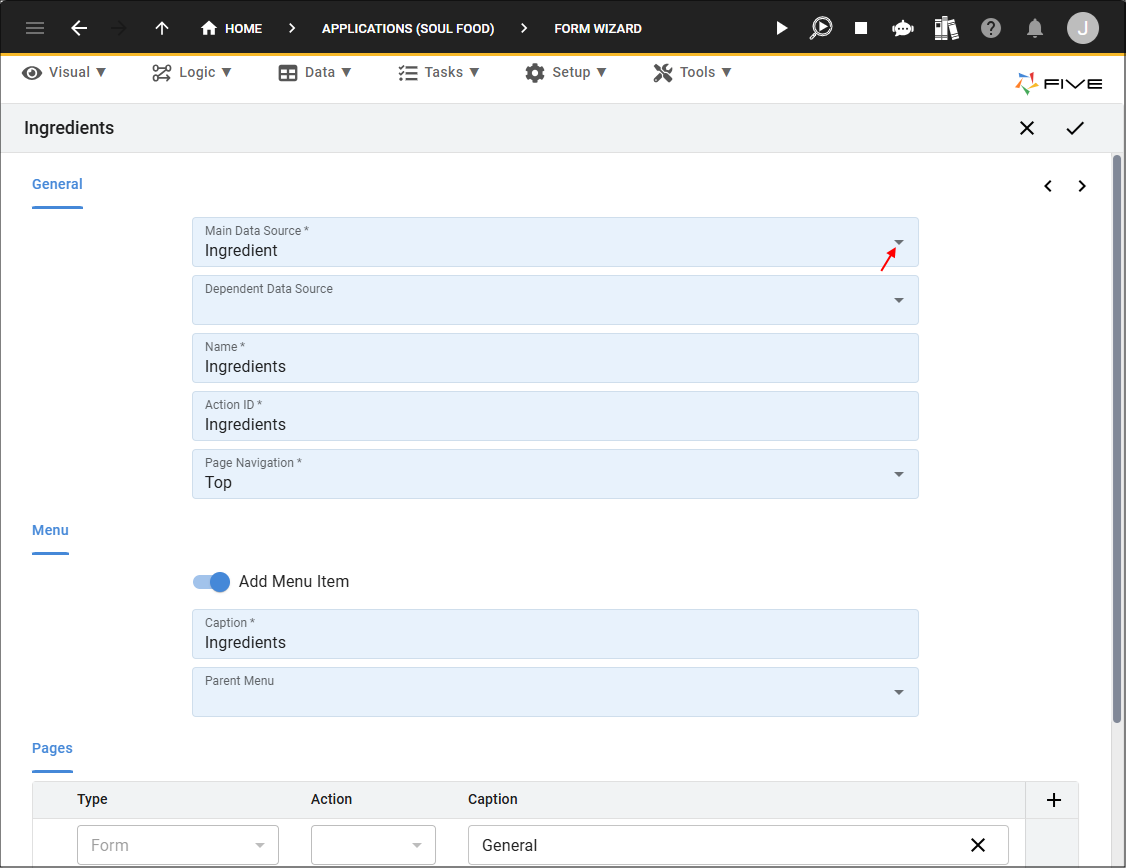Toggle Add Menu Item switch
This screenshot has height=868, width=1126.
tap(211, 582)
